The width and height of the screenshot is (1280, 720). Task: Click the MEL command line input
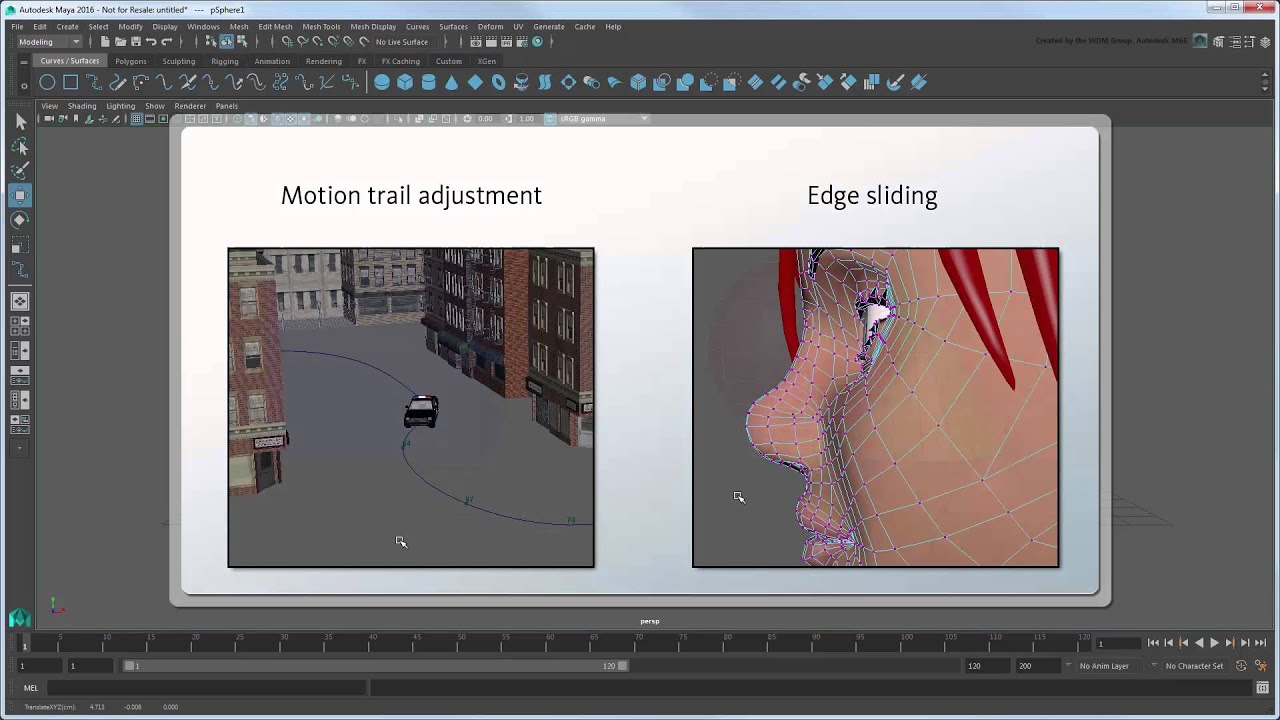coord(206,688)
